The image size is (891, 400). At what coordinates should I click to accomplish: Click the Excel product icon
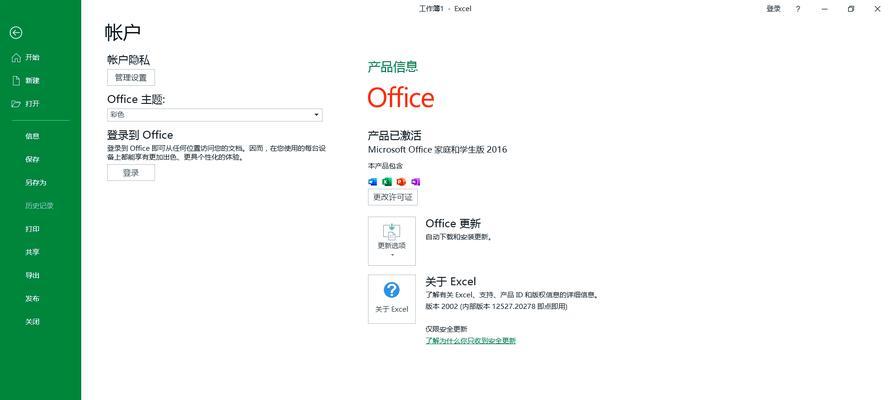(x=387, y=182)
